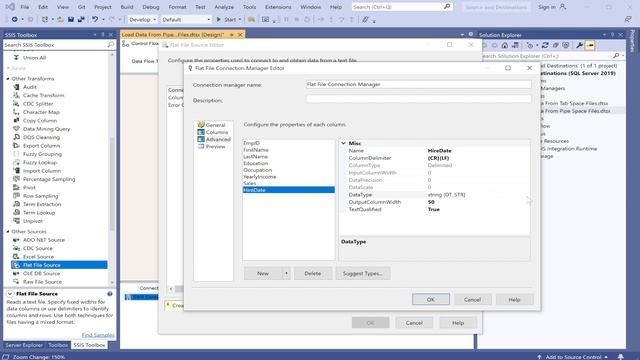640x360 pixels.
Task: Collapse the Other Sources group
Action: click(8, 231)
